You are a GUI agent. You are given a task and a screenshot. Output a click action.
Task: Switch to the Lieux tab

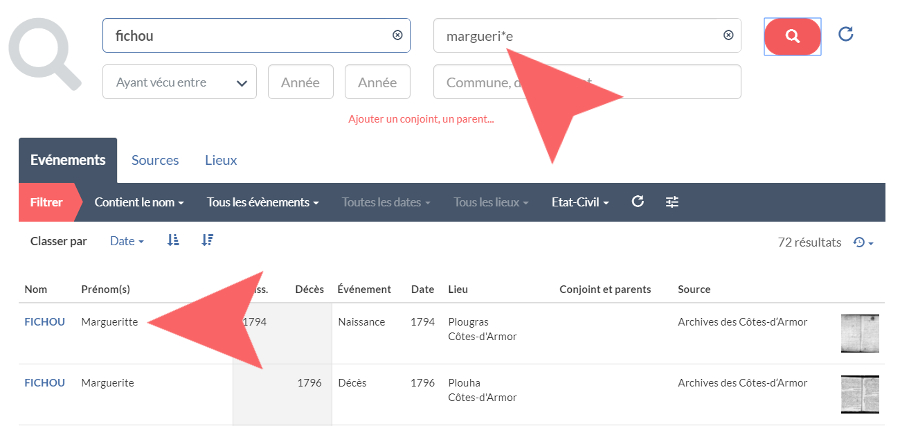pos(221,160)
